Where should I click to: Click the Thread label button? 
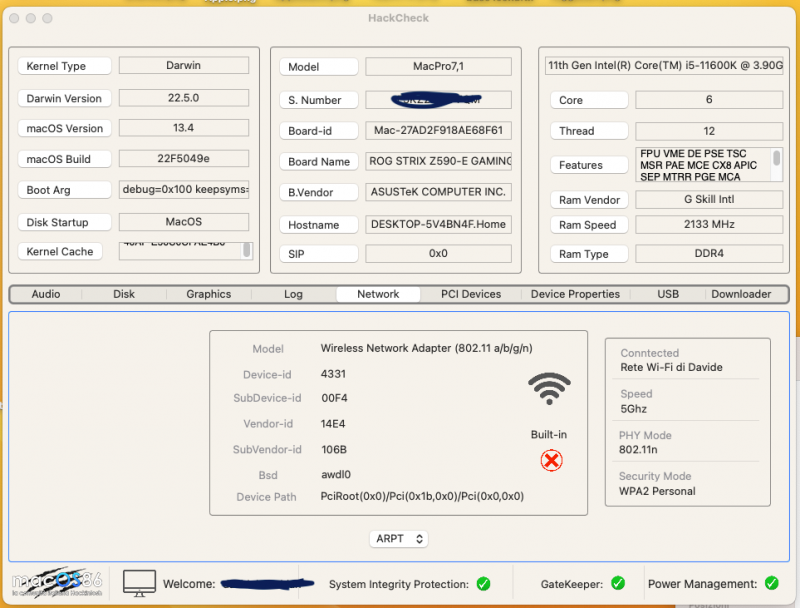(x=589, y=131)
